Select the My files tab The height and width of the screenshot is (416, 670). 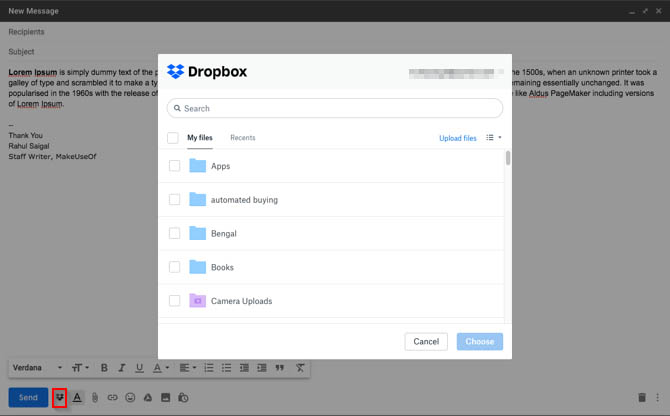pos(200,138)
